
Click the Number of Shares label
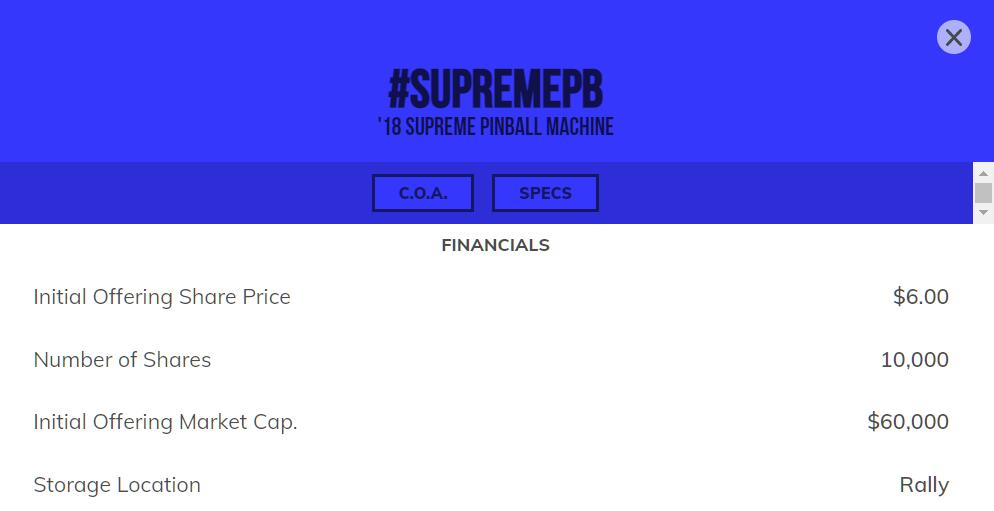coord(122,360)
